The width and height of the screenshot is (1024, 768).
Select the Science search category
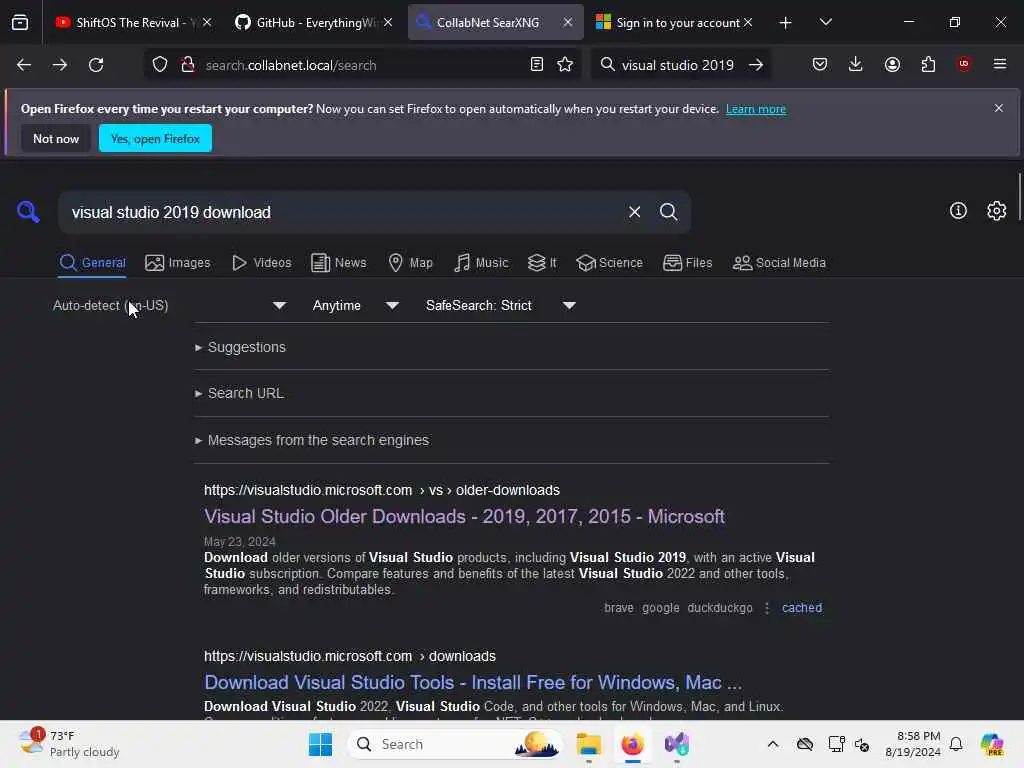point(609,263)
